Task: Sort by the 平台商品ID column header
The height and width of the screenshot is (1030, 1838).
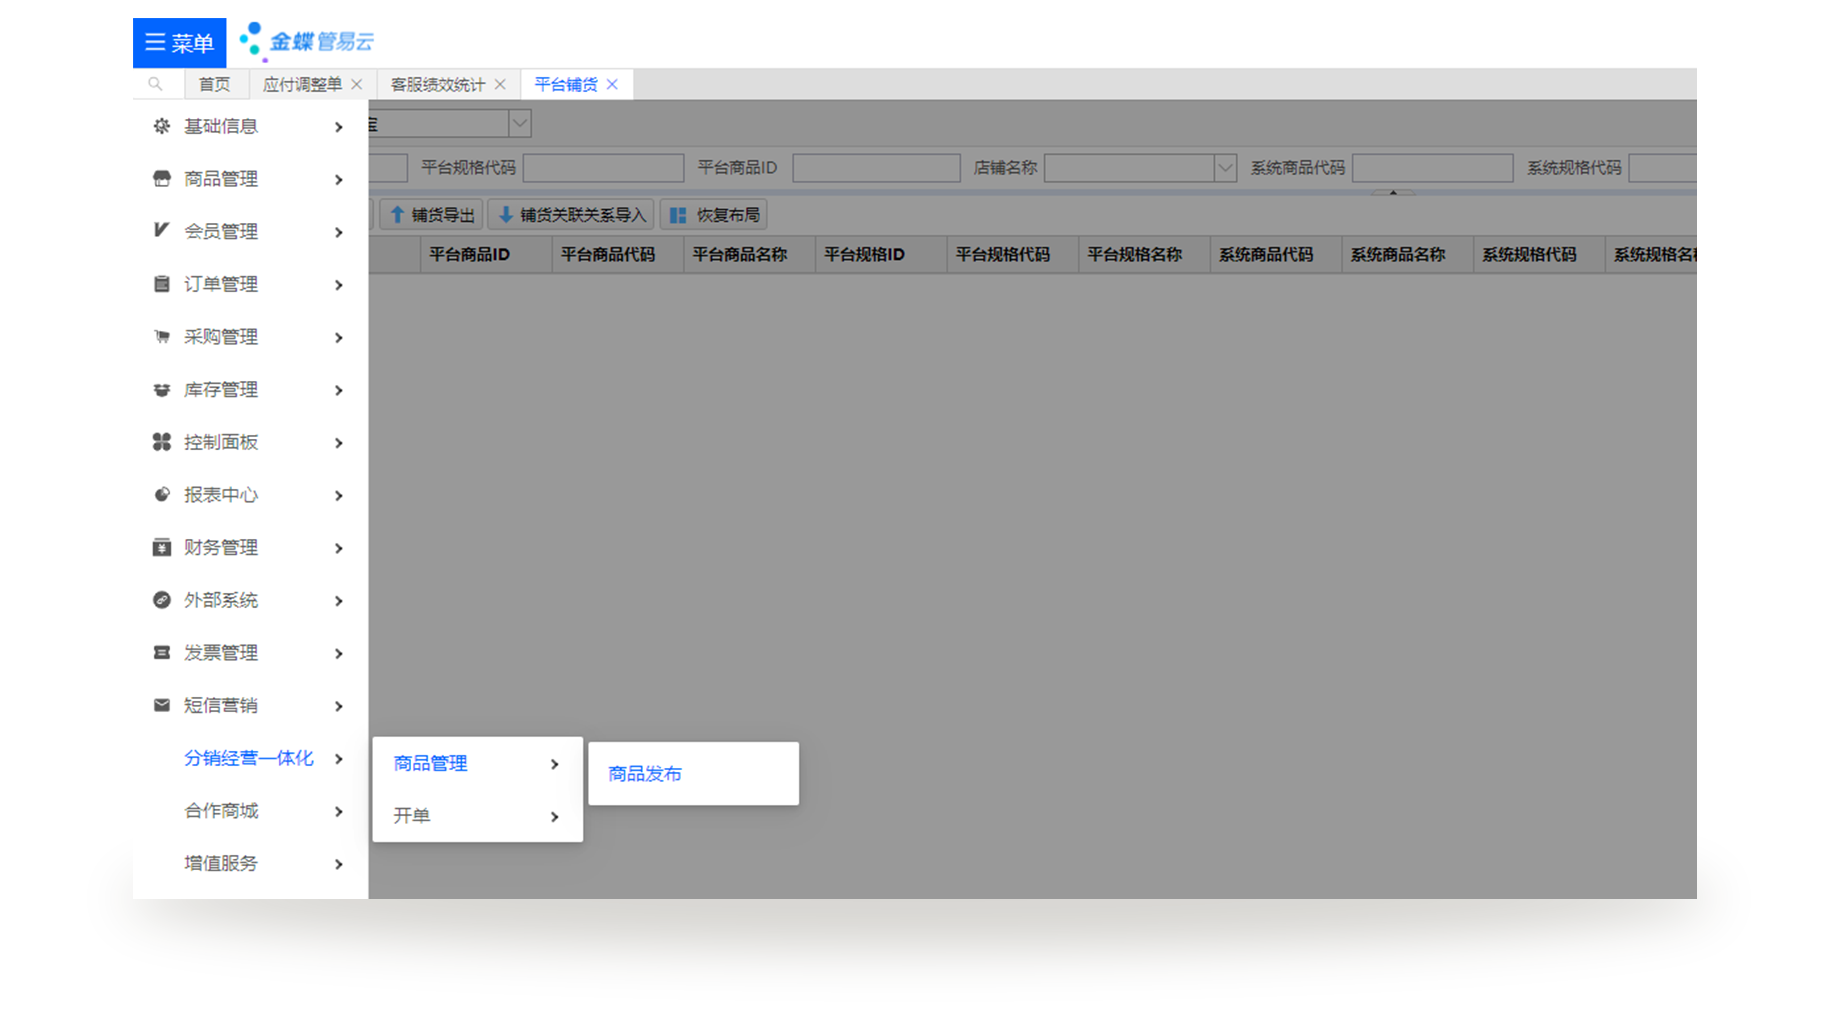Action: (486, 255)
